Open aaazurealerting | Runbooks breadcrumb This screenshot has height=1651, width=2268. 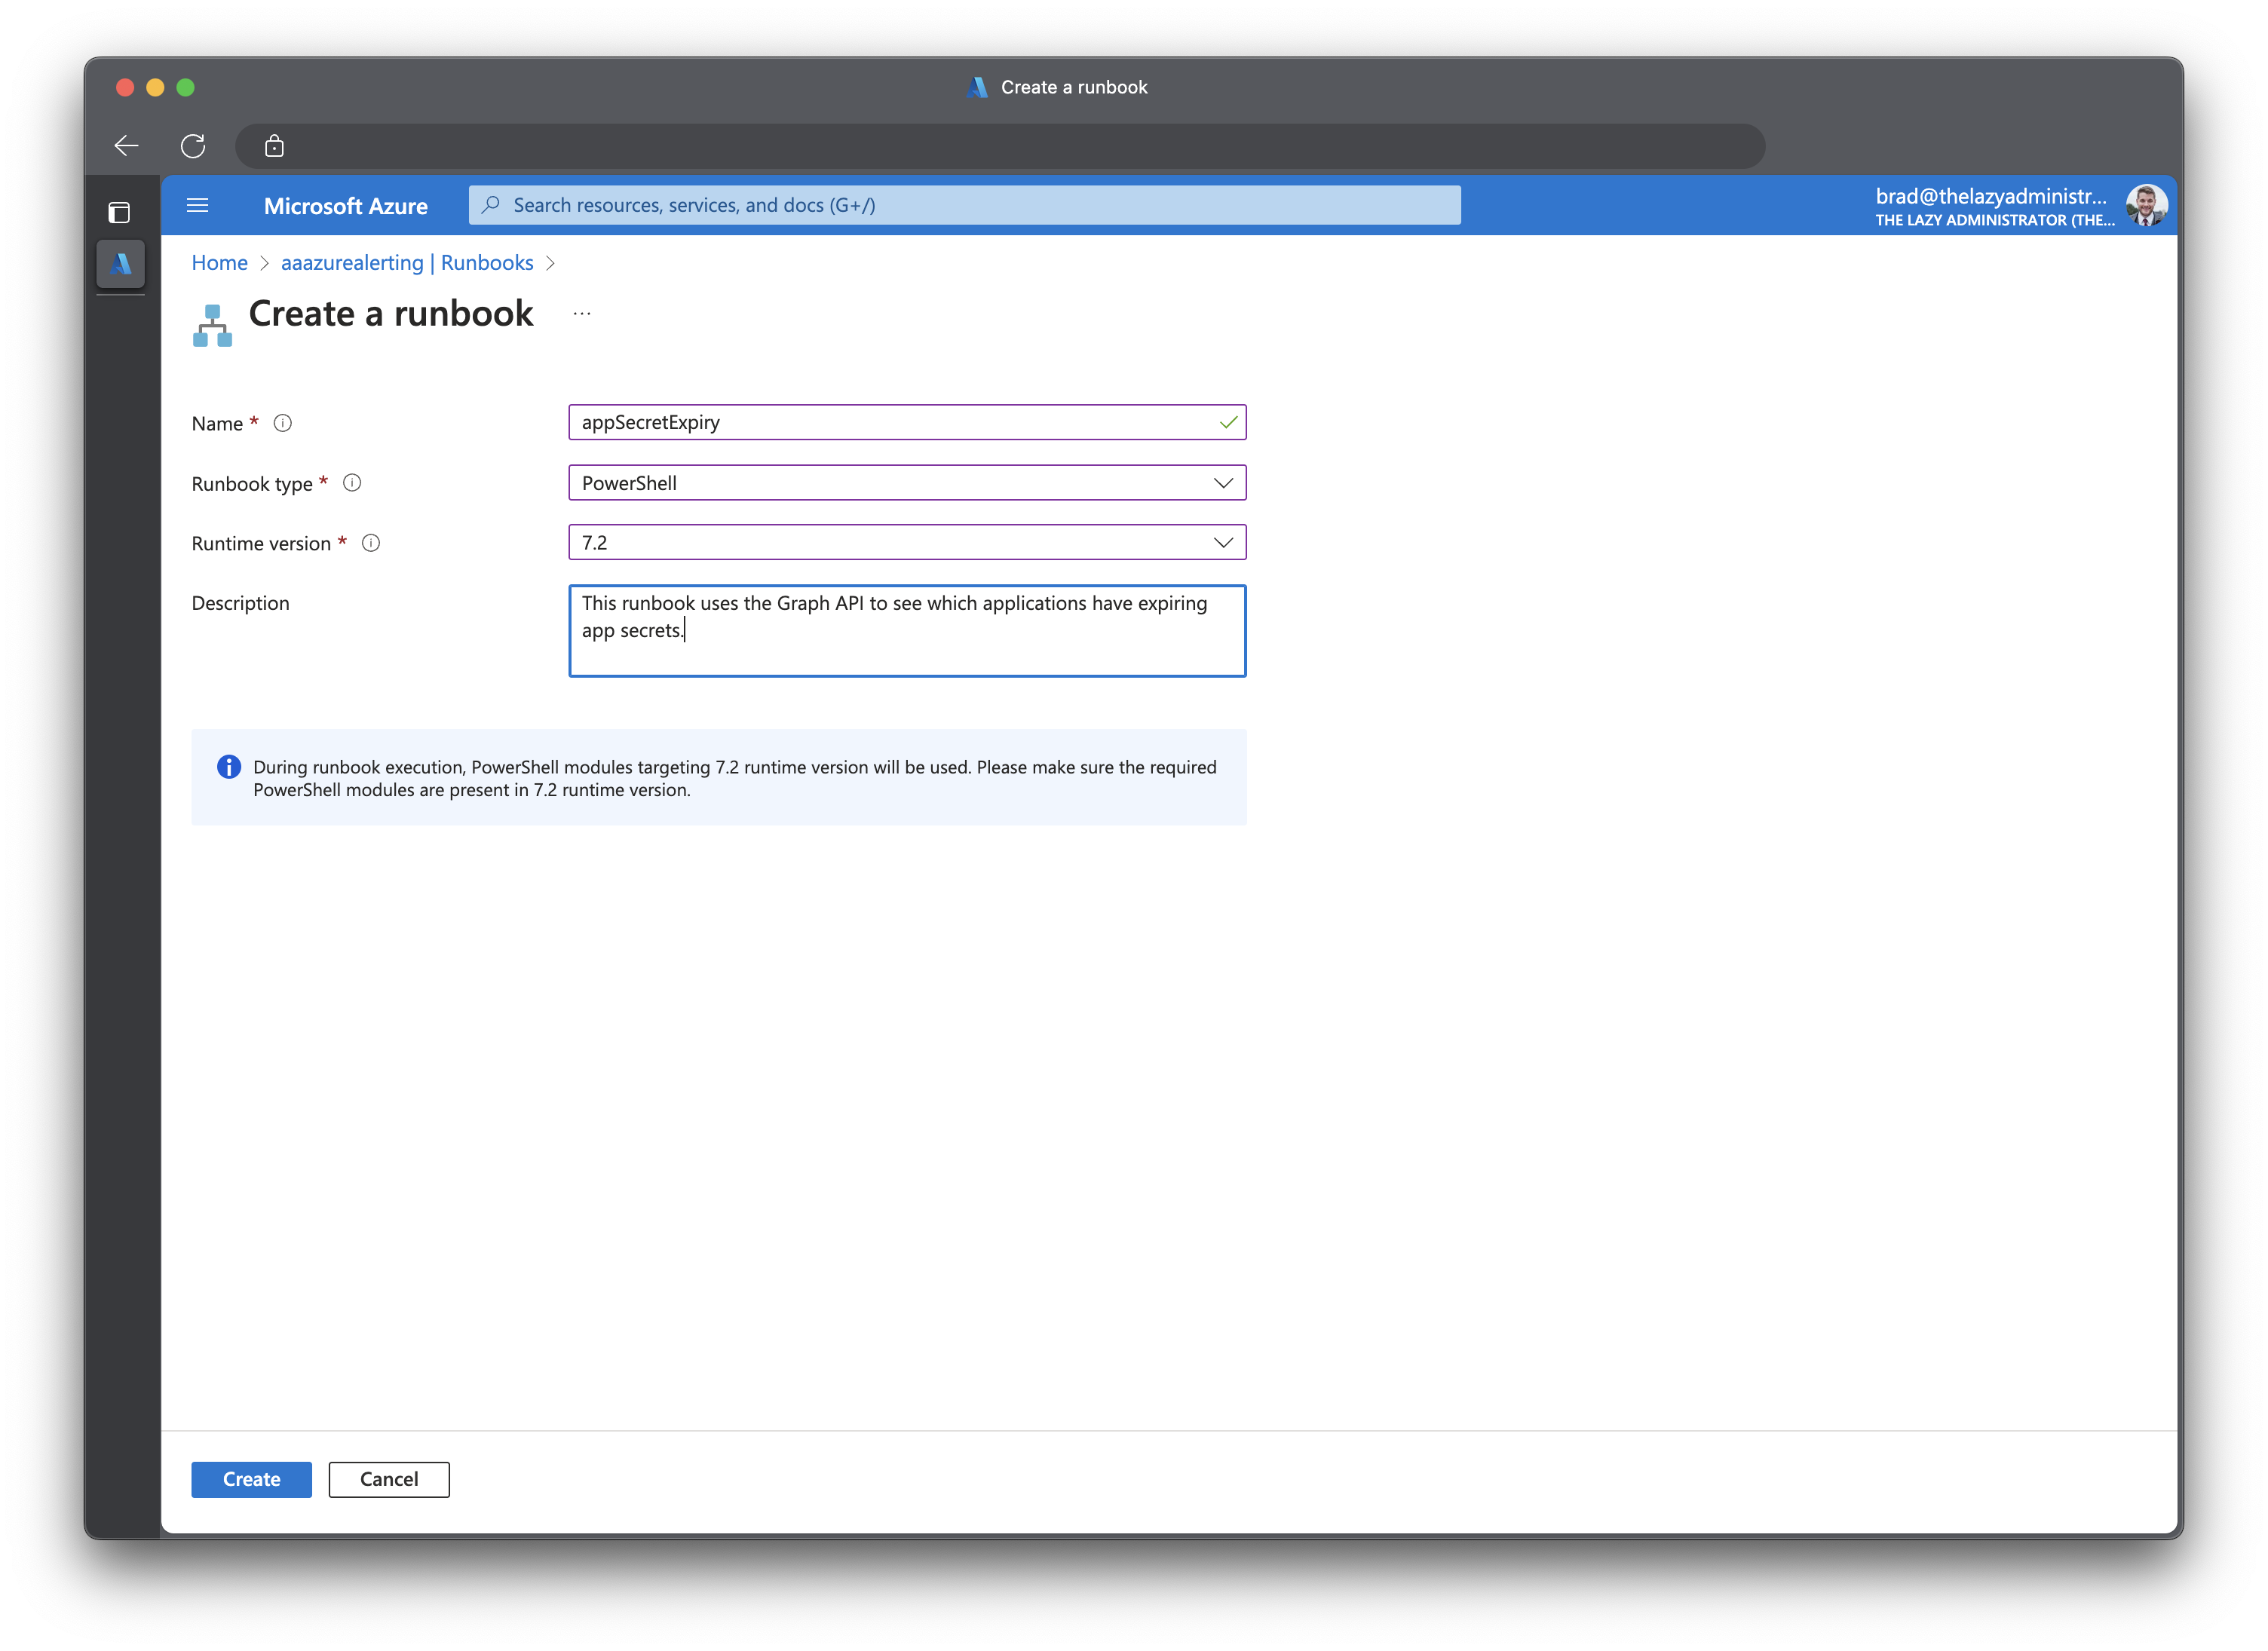tap(407, 263)
